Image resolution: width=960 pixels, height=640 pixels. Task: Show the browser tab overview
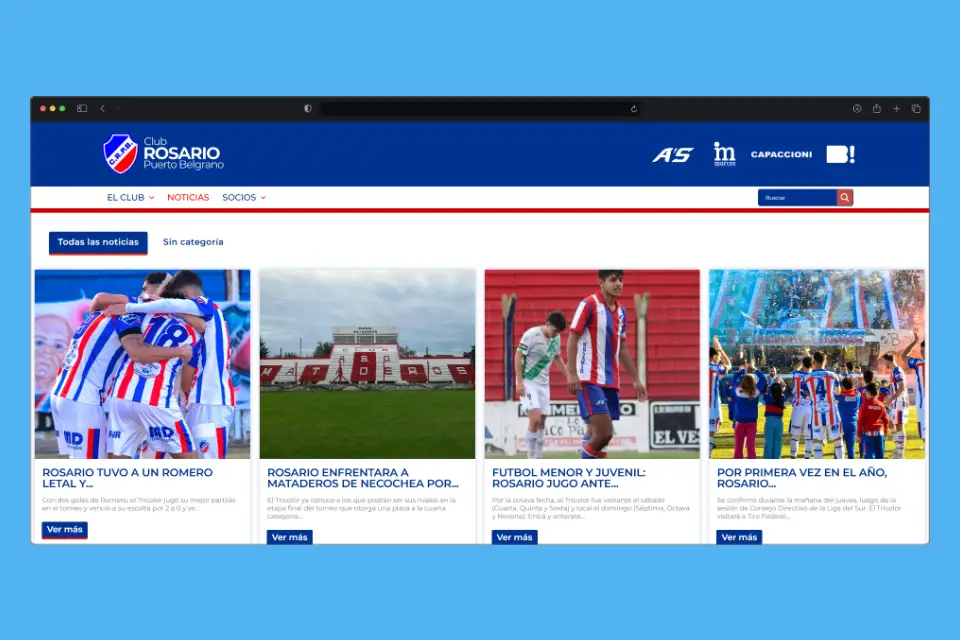(x=916, y=109)
